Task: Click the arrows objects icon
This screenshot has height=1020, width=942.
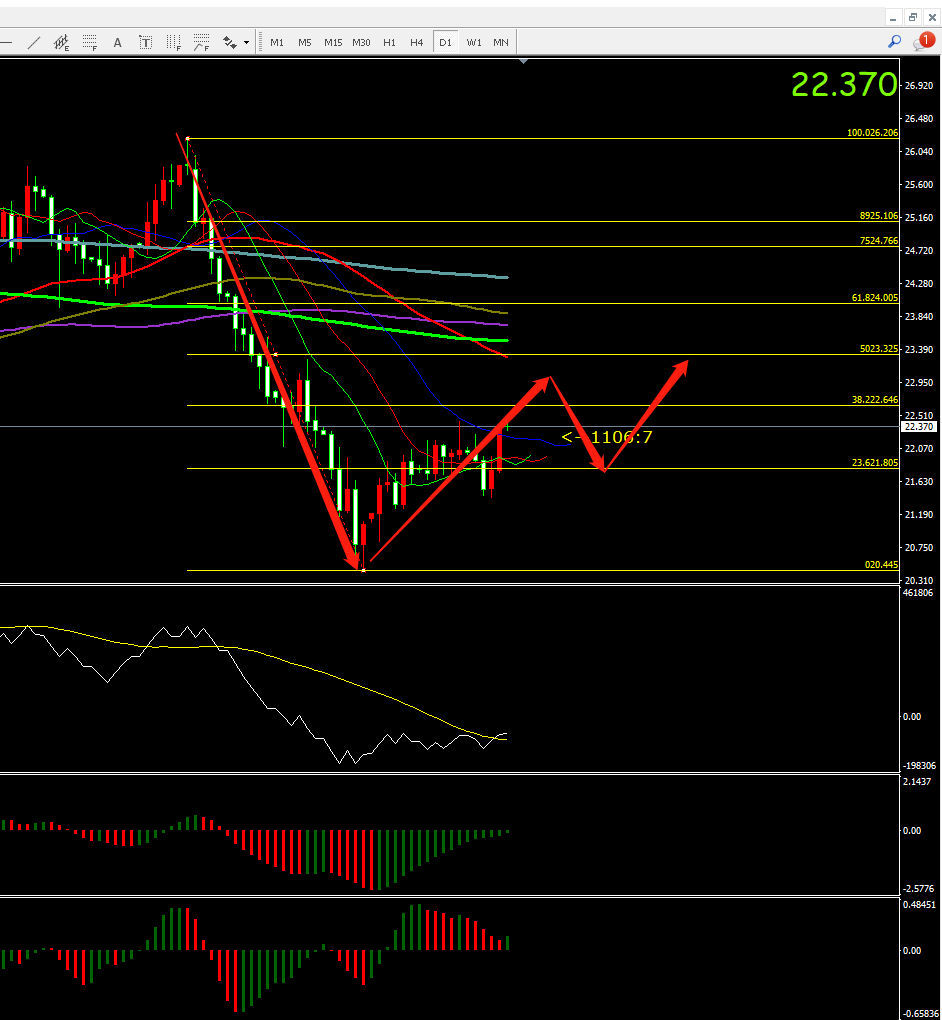Action: pos(230,42)
